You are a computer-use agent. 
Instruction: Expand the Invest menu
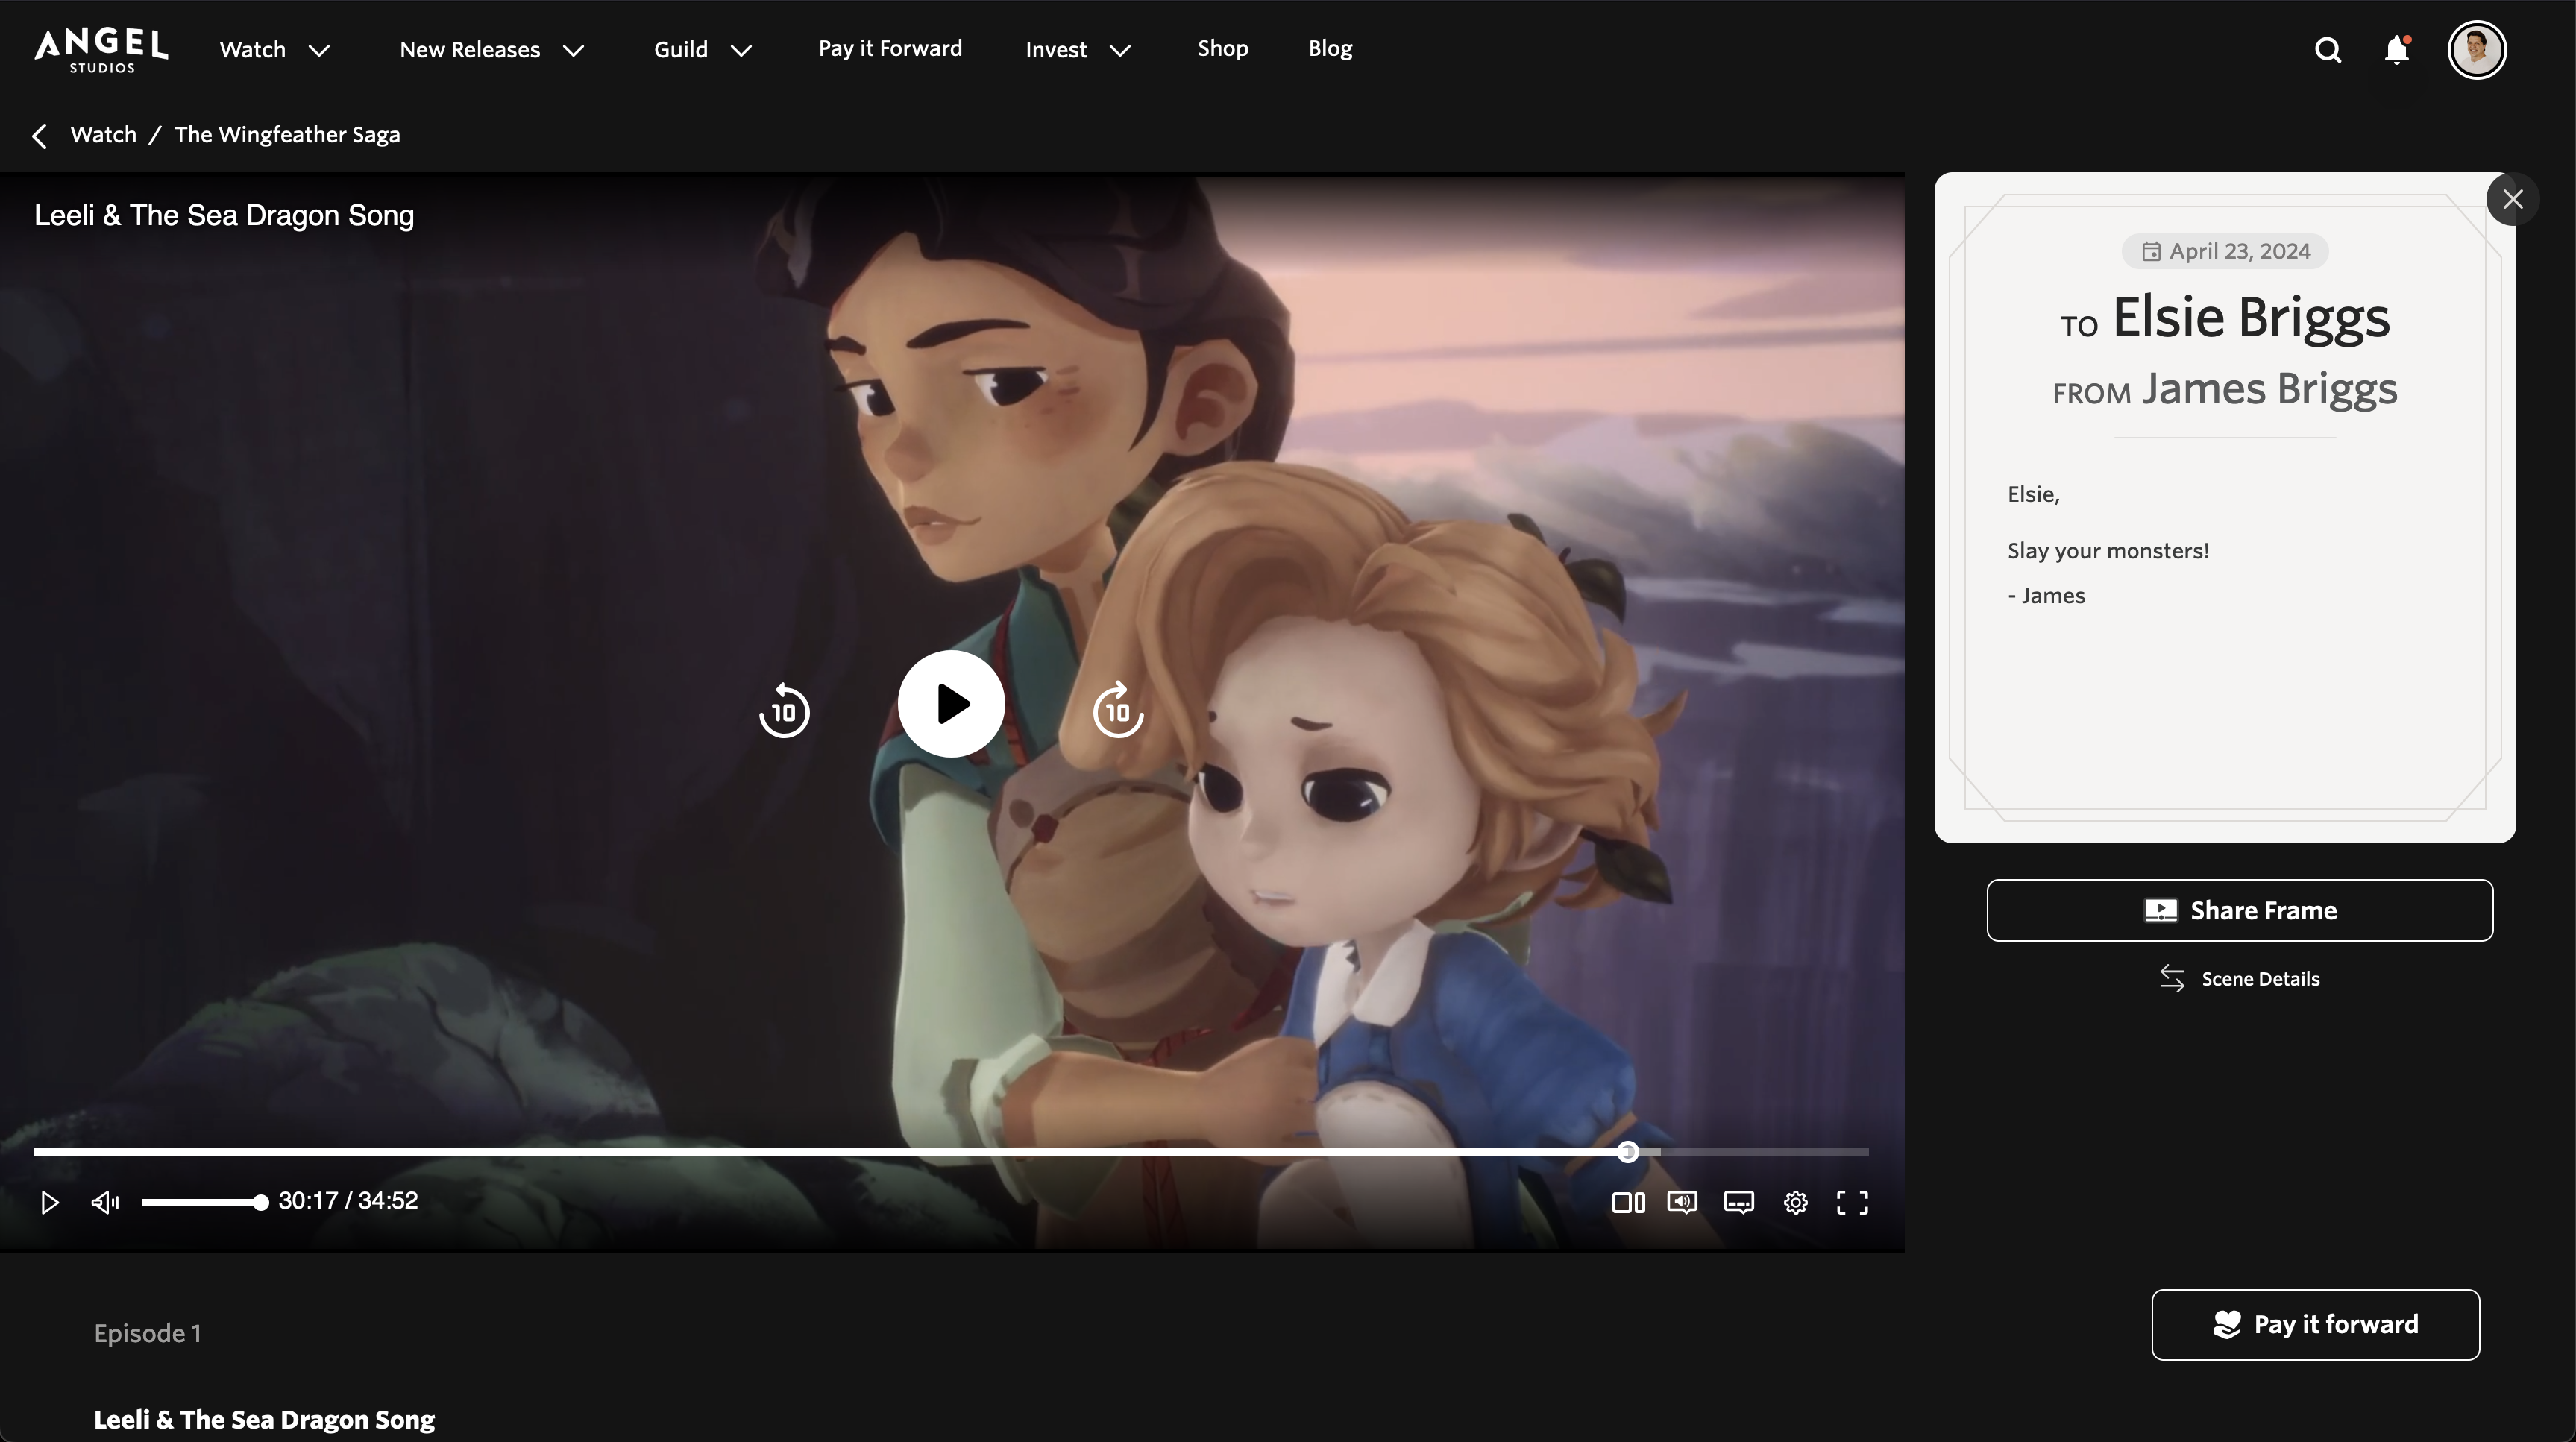coord(1077,50)
